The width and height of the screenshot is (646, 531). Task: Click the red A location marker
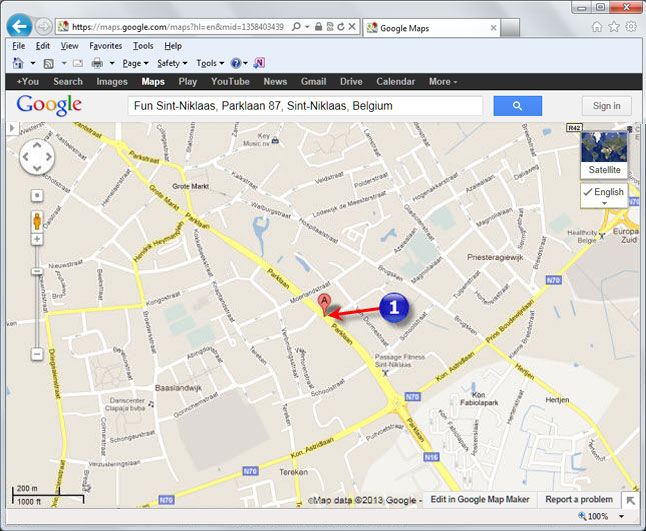tap(325, 305)
